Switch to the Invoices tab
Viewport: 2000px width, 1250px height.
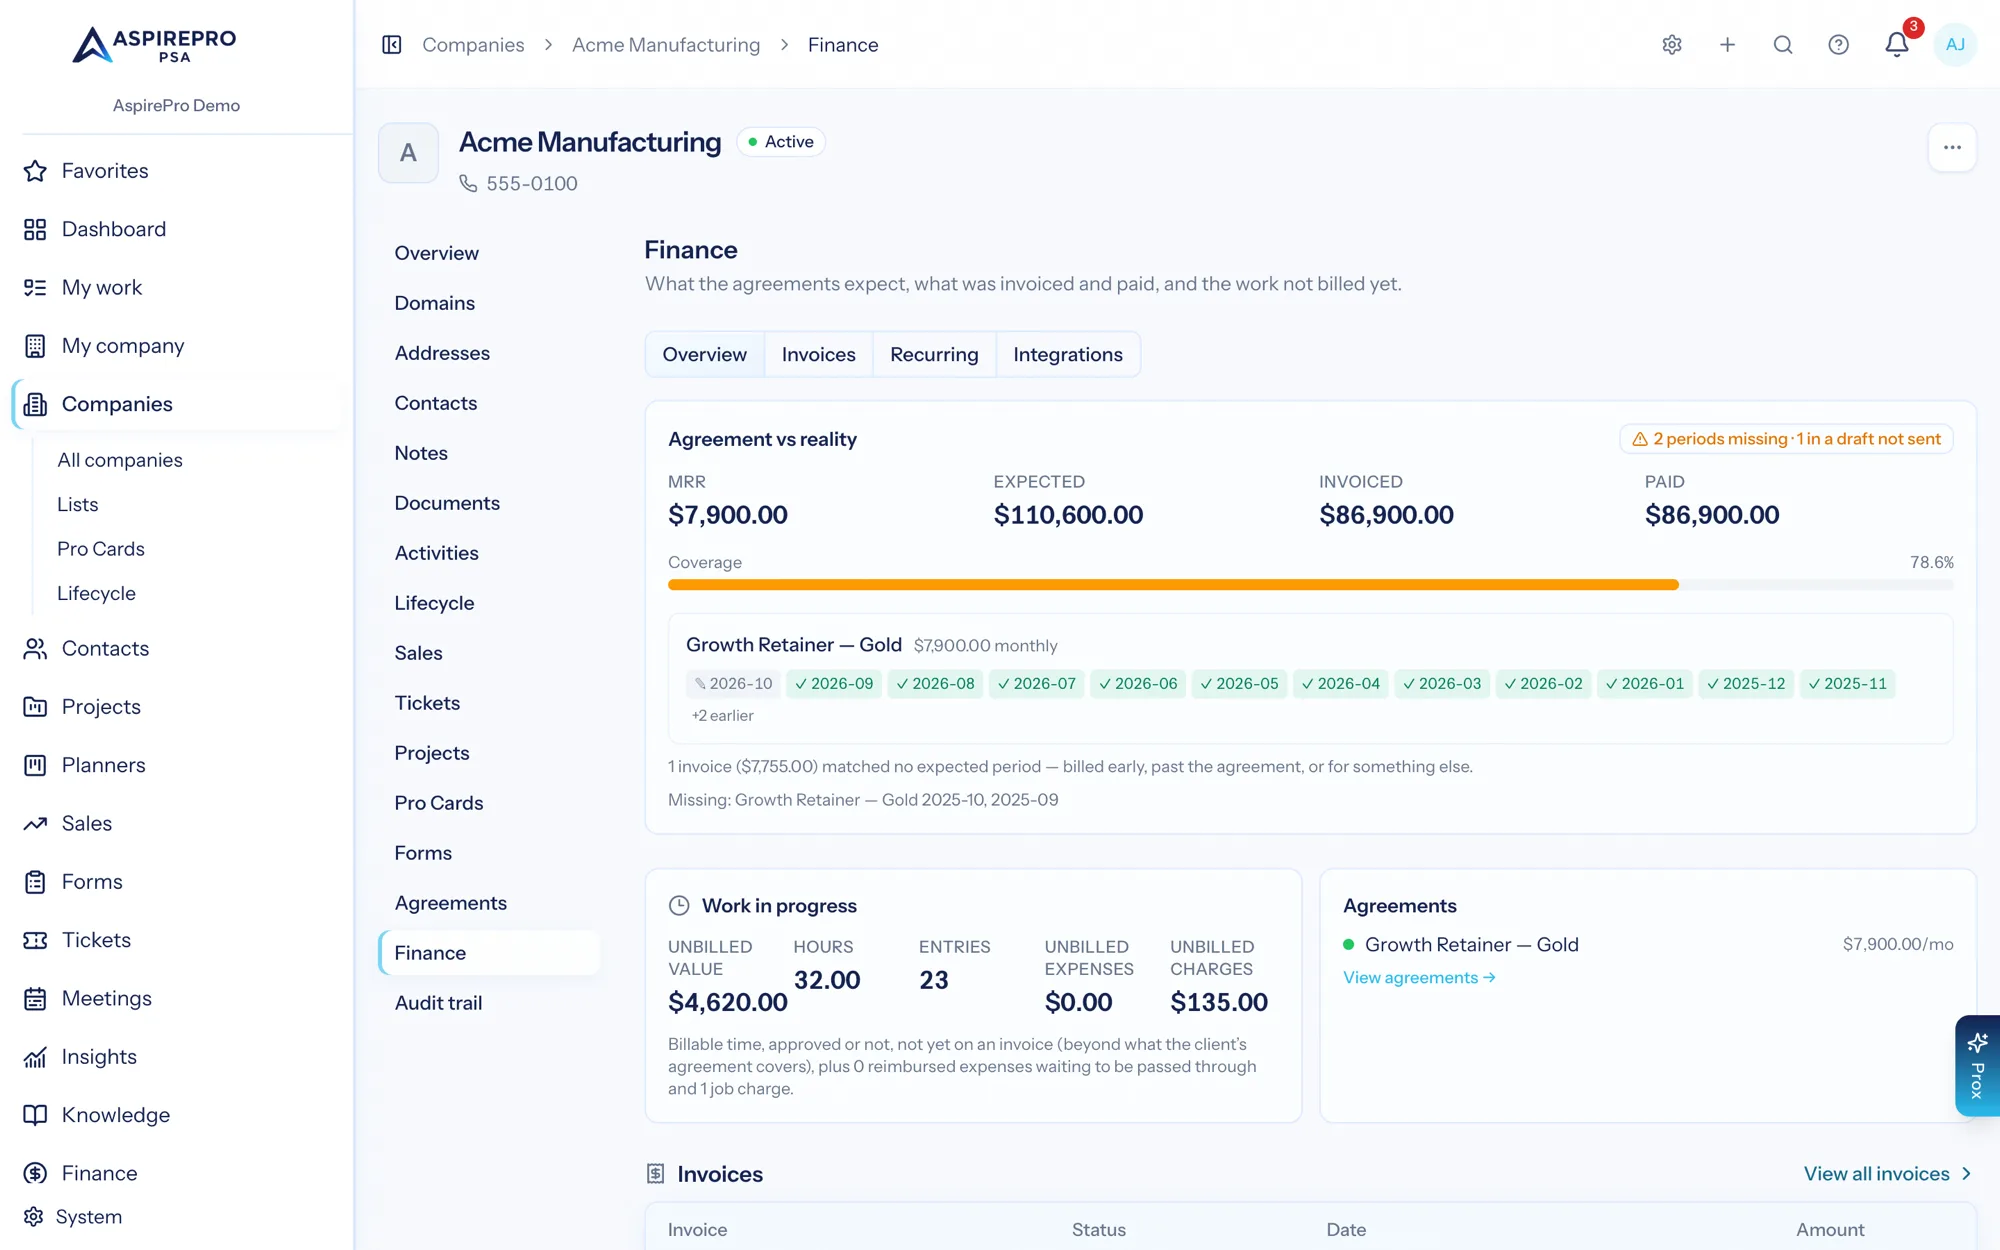(x=818, y=355)
